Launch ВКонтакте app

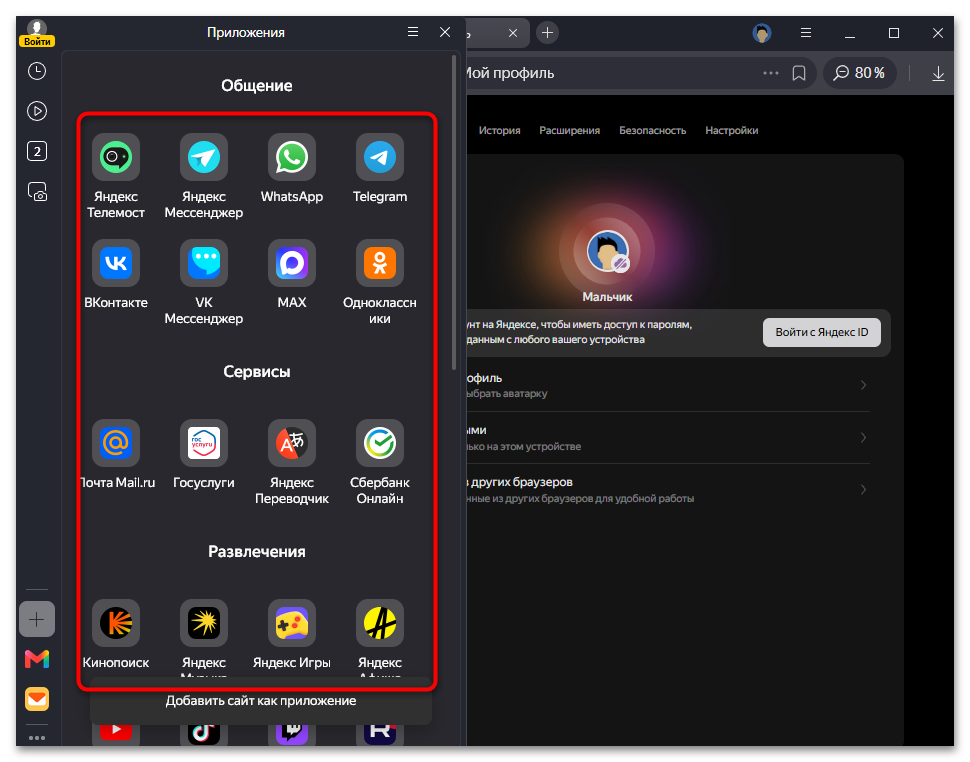coord(116,263)
